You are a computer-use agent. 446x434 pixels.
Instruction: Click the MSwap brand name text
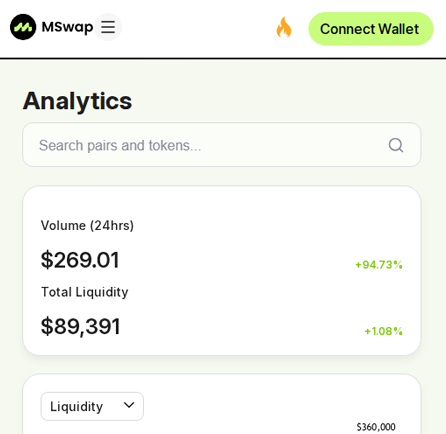point(67,27)
